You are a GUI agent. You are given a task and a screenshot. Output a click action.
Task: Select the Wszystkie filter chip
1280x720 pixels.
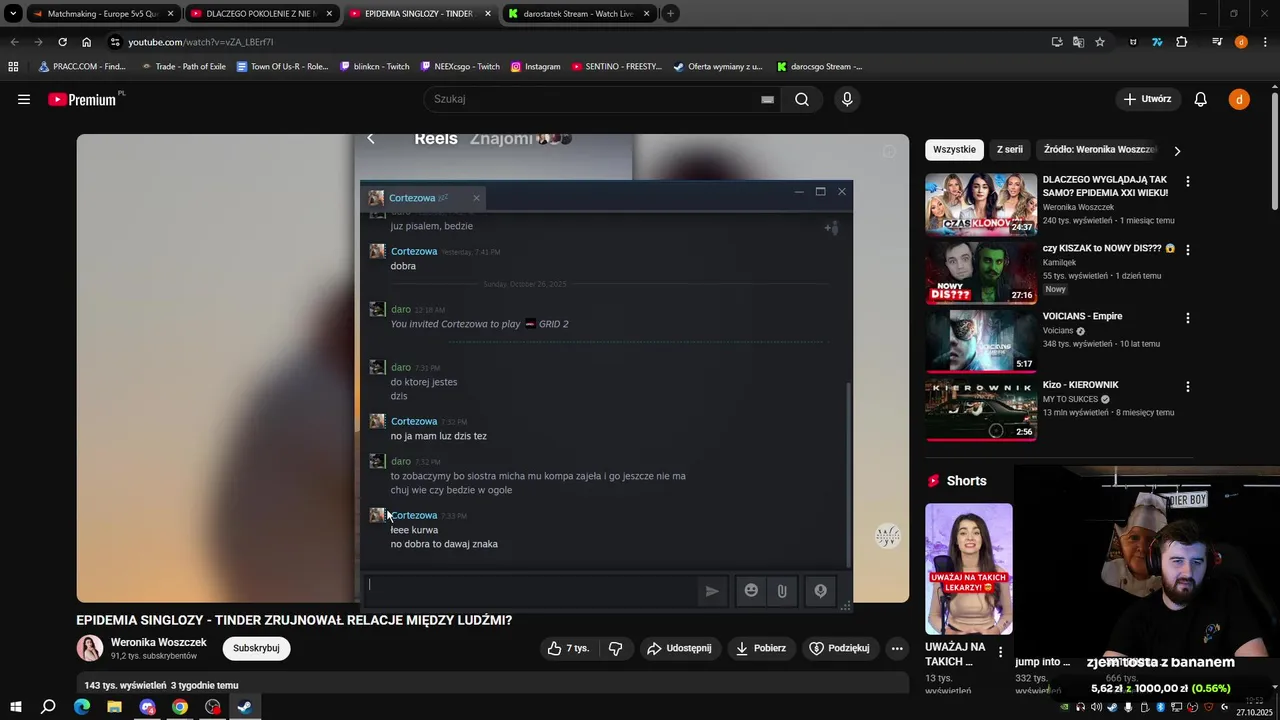coord(954,150)
